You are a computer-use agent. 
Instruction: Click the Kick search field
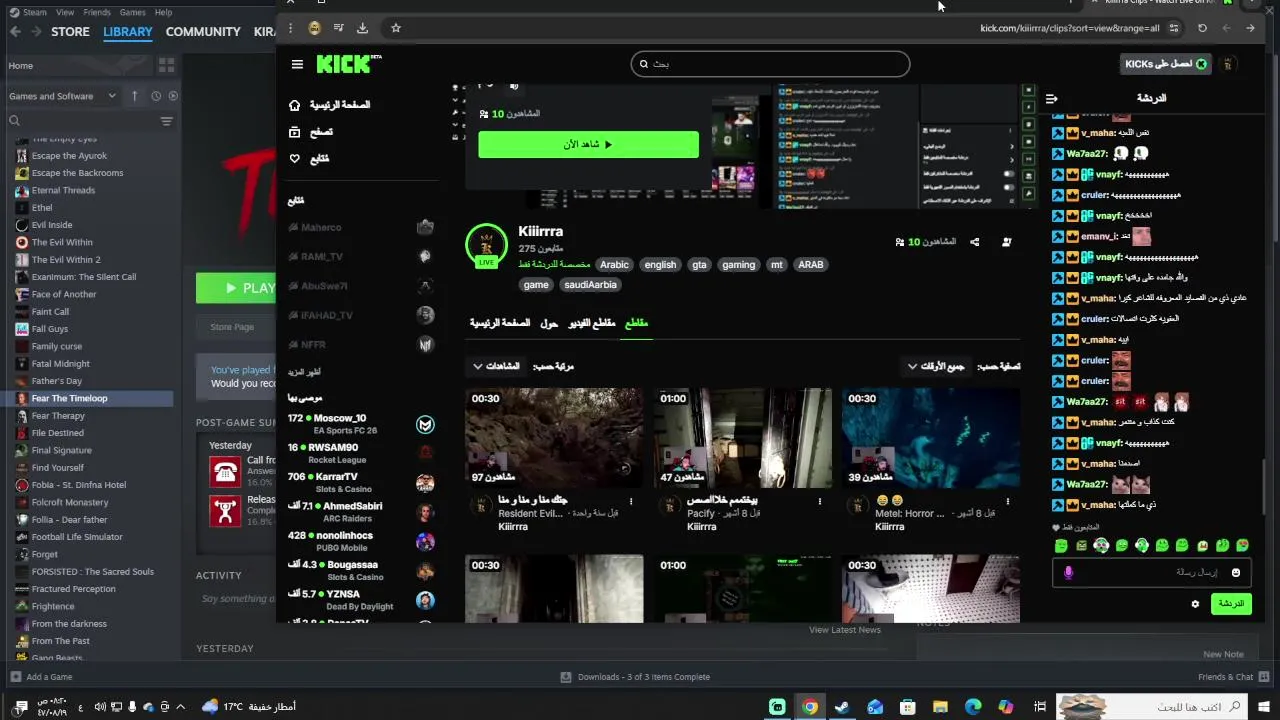(770, 64)
